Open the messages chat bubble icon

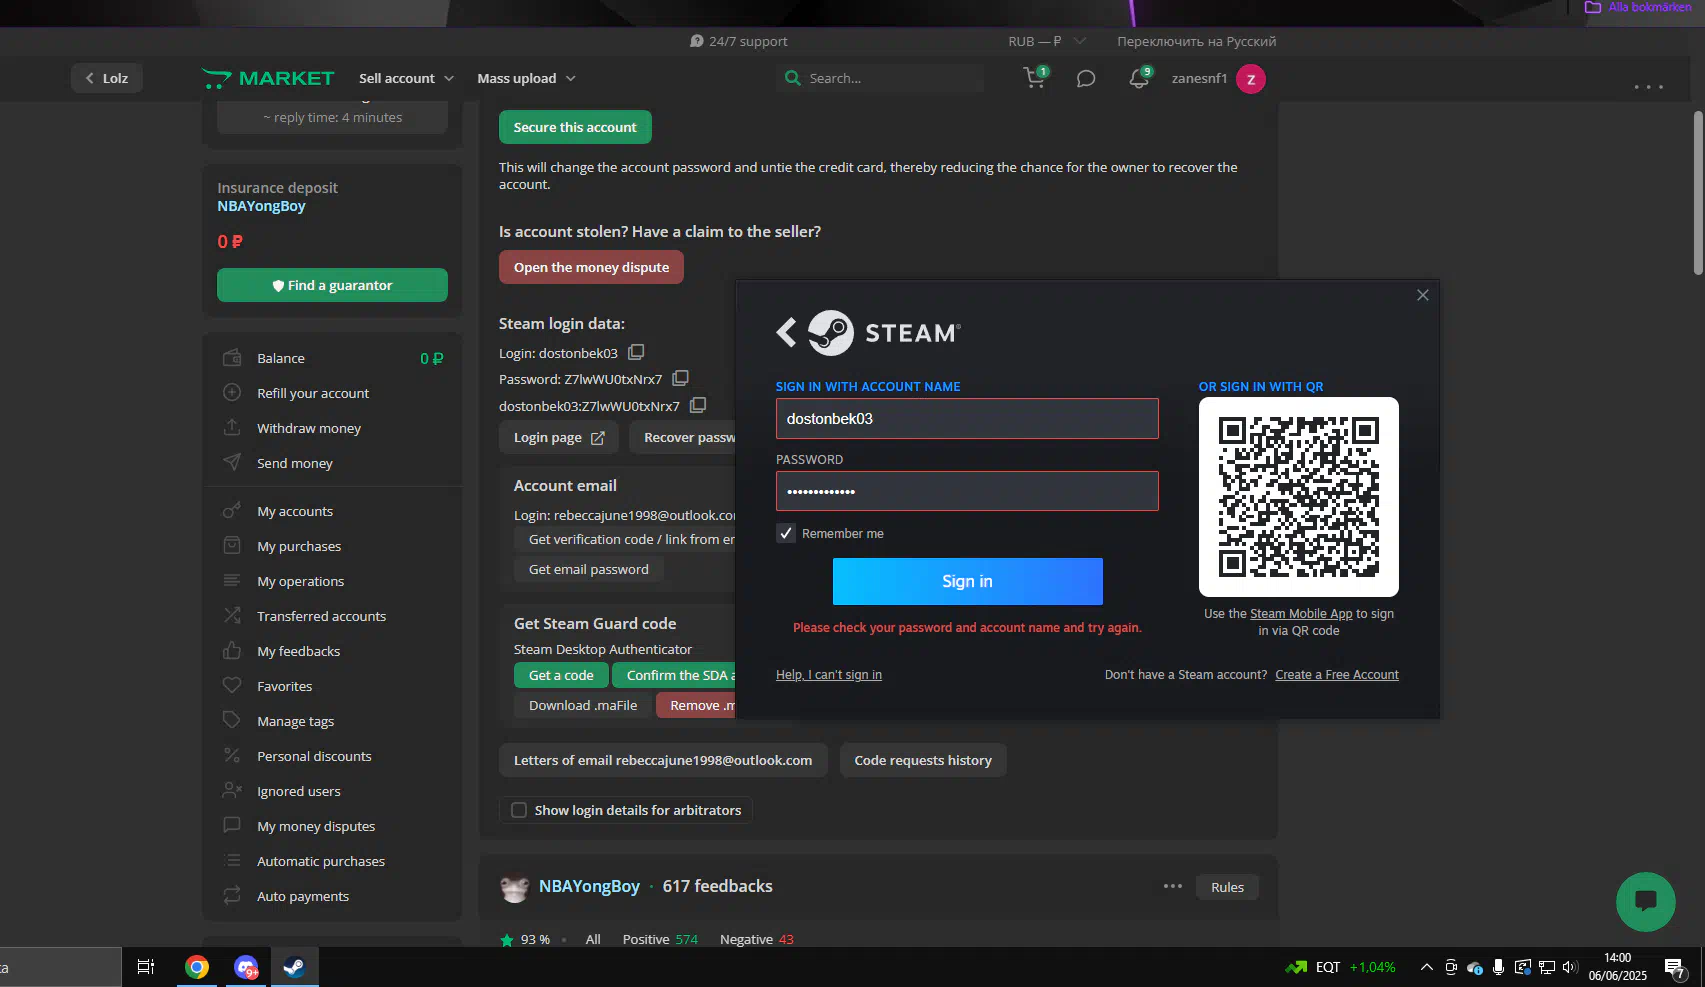click(1086, 78)
